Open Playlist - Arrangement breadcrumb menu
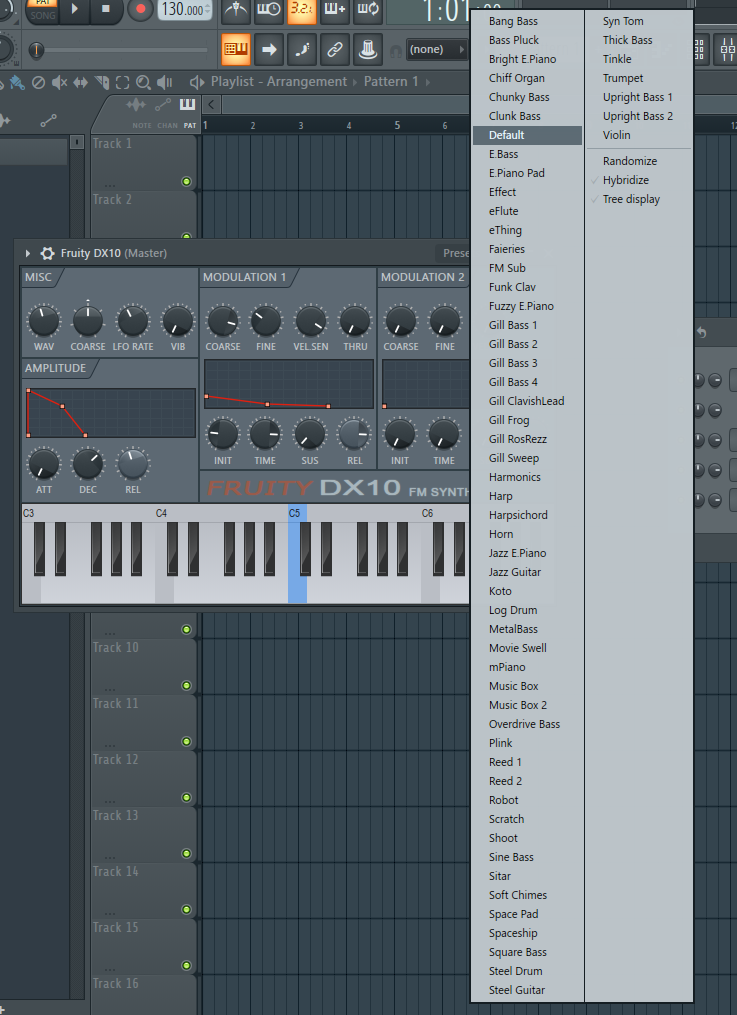The image size is (737, 1015). click(279, 82)
